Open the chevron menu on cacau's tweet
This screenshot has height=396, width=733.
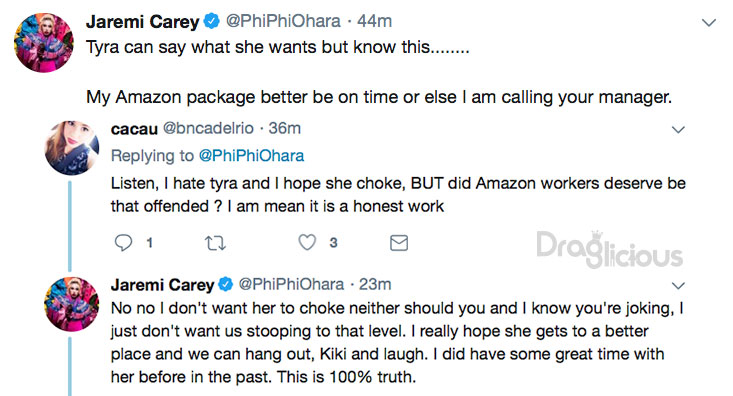[678, 130]
